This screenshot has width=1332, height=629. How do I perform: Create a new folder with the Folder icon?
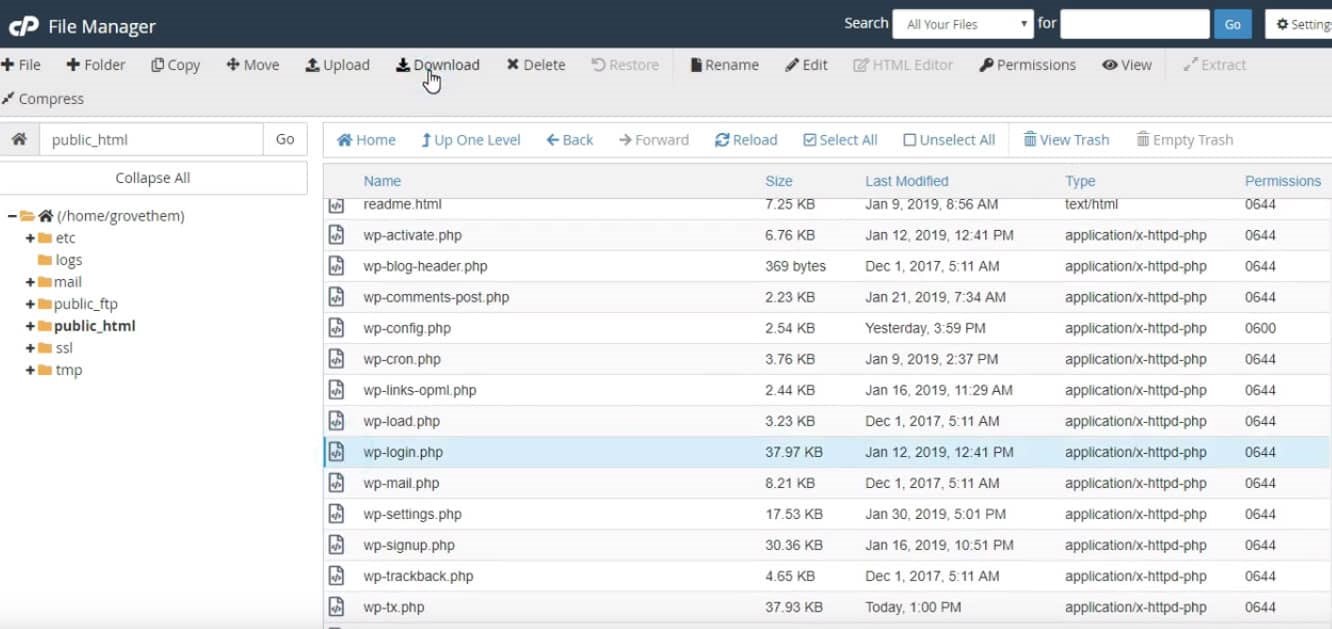point(96,64)
